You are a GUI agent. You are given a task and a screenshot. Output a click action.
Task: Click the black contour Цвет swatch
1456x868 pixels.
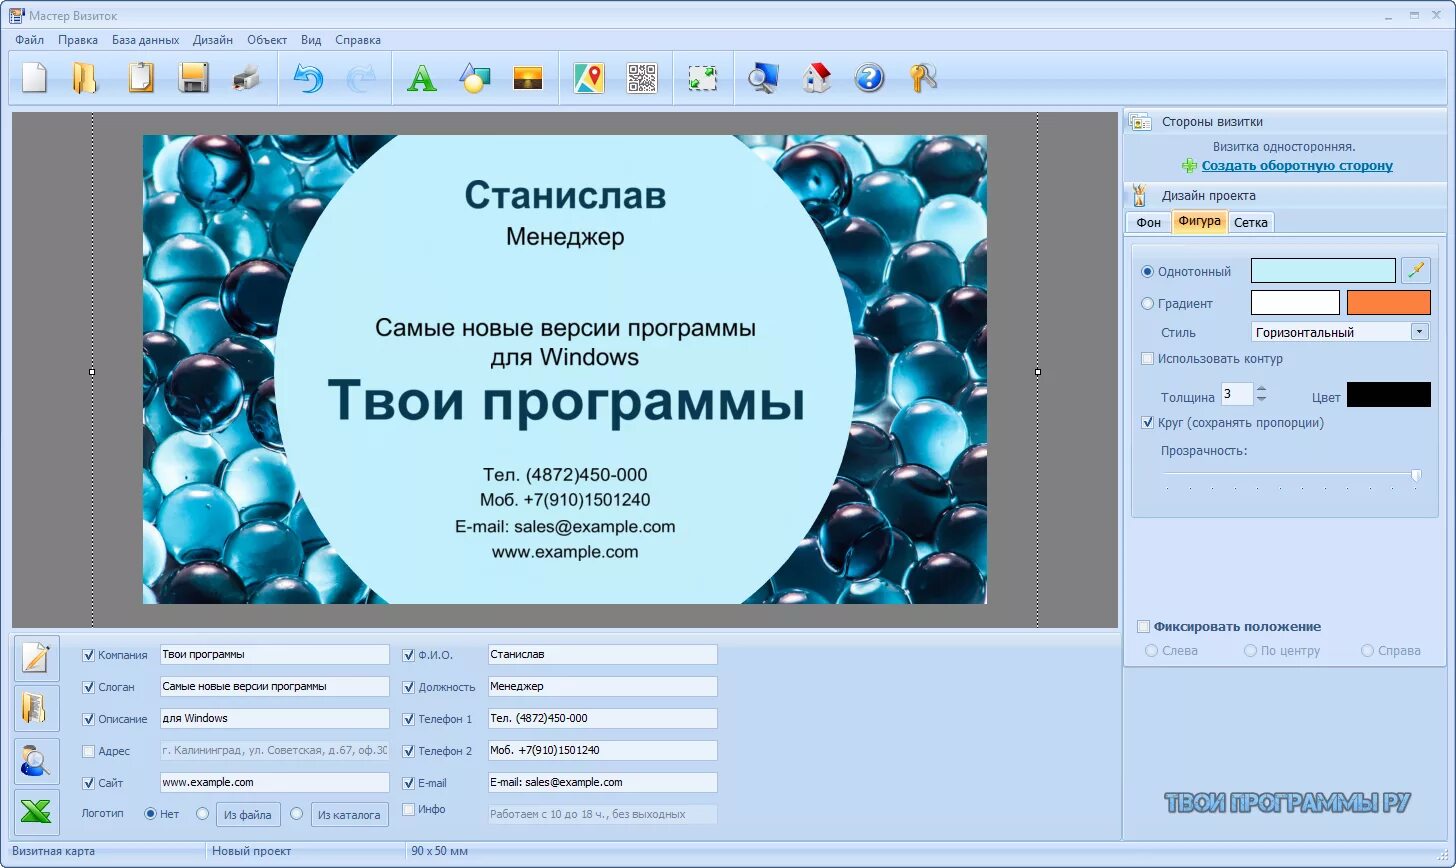1389,394
